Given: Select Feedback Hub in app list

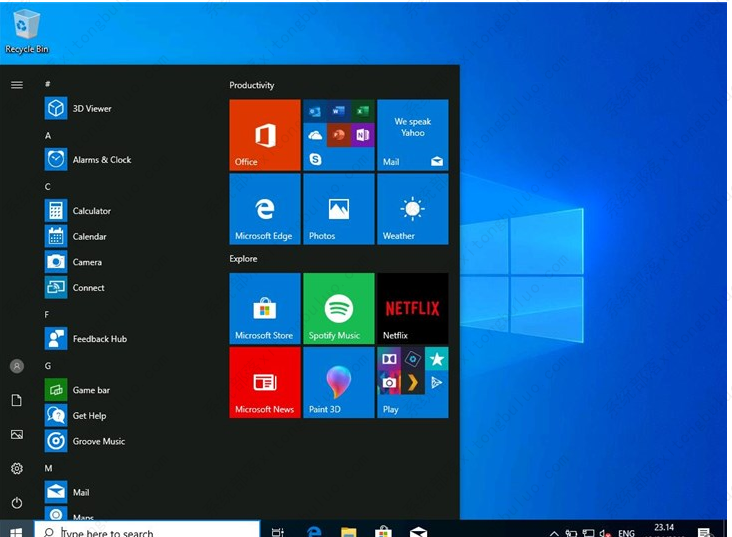Looking at the screenshot, I should 99,339.
